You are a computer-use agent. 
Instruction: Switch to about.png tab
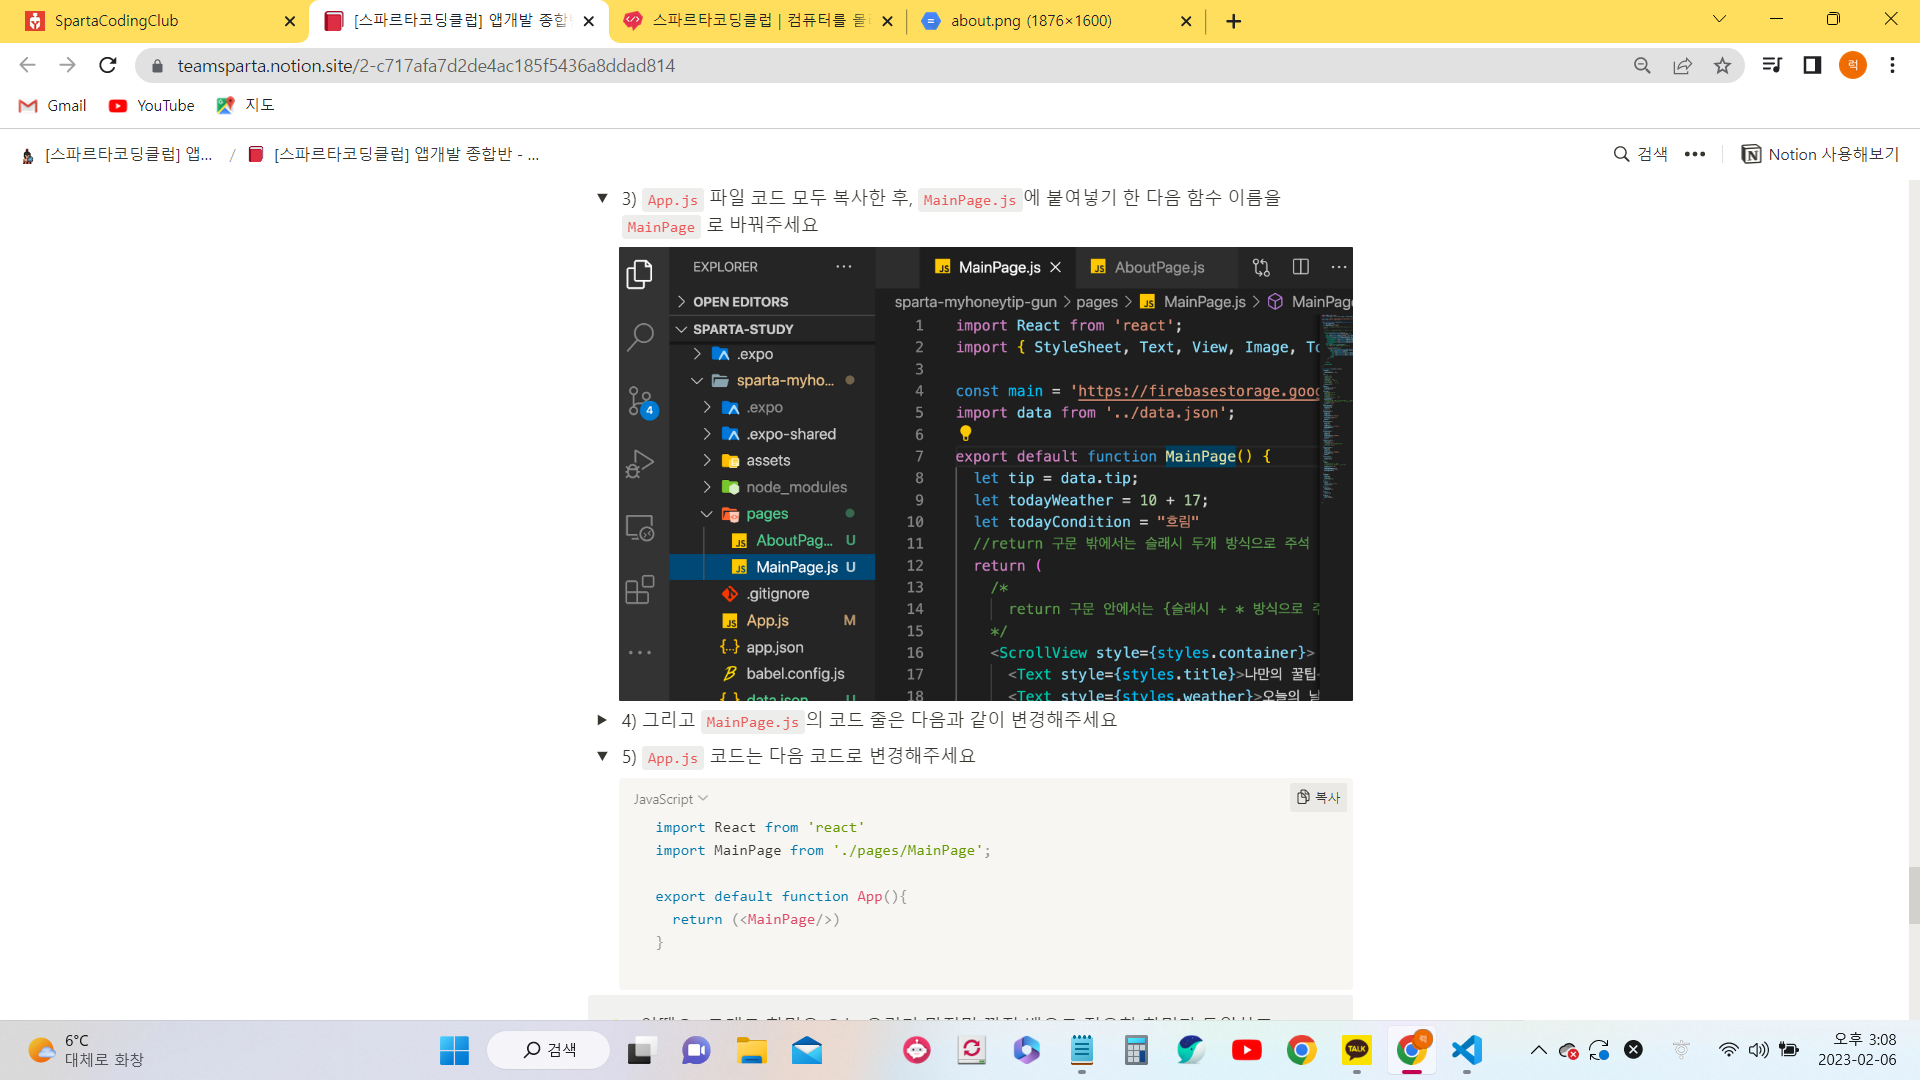click(1055, 21)
